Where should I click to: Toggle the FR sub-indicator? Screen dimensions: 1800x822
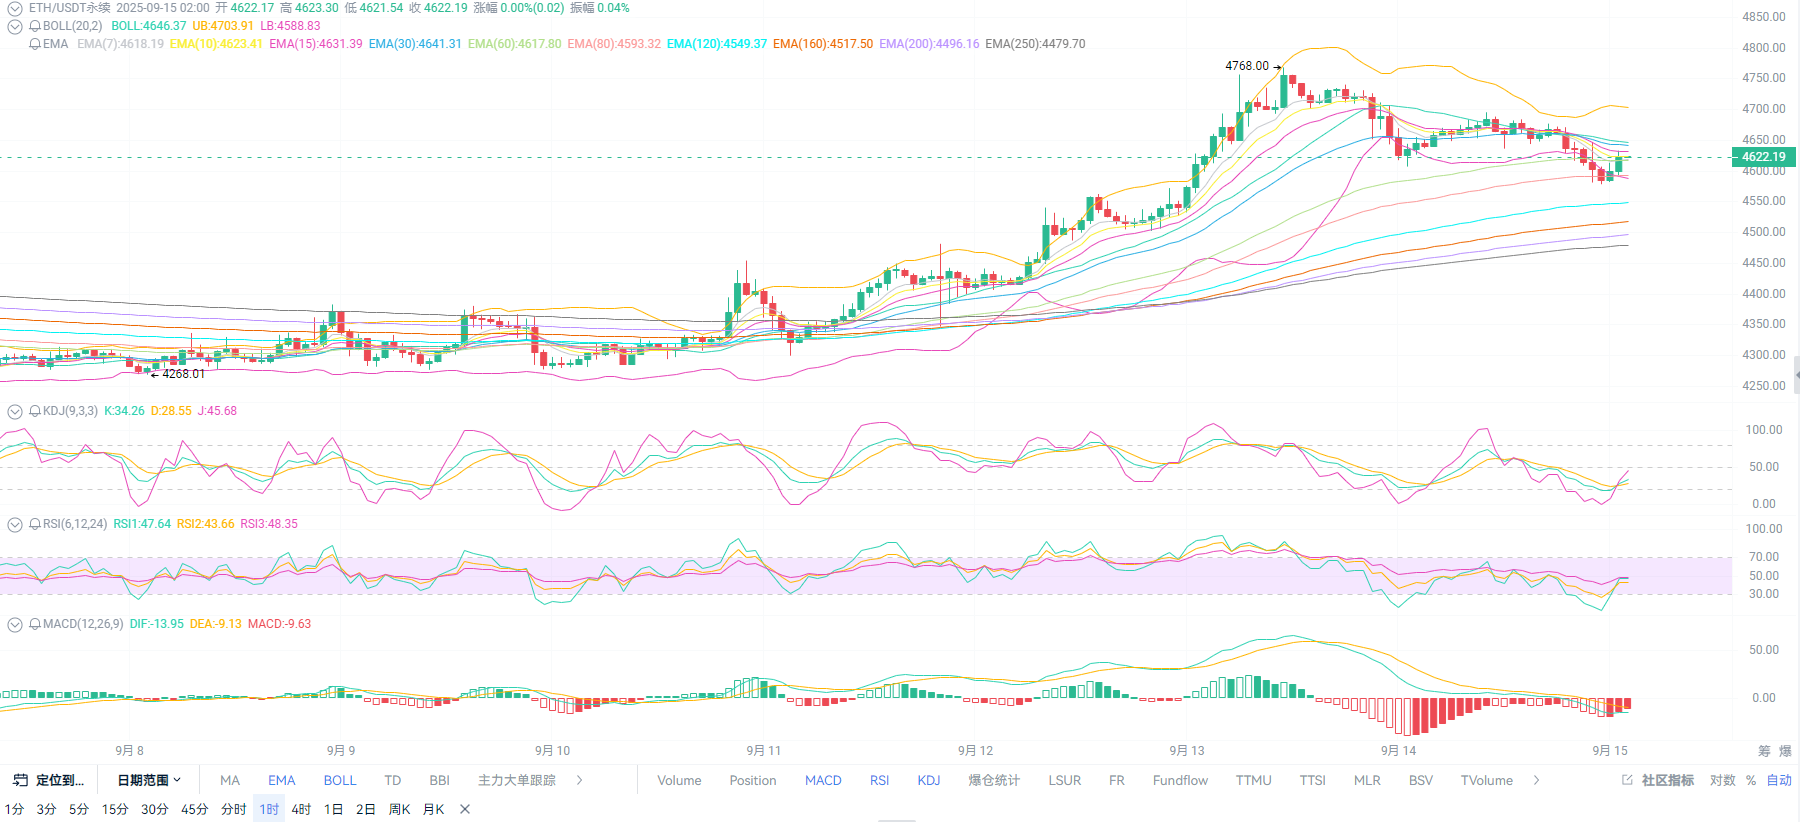click(x=1117, y=780)
